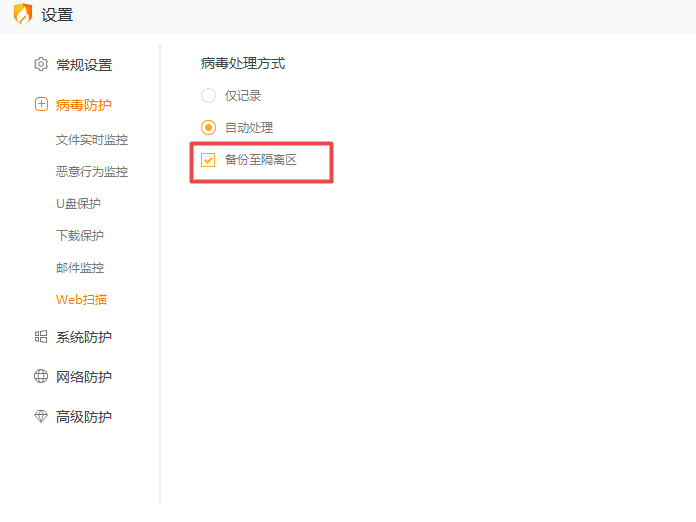
Task: Open 文件实时监控 settings page
Action: [92, 140]
